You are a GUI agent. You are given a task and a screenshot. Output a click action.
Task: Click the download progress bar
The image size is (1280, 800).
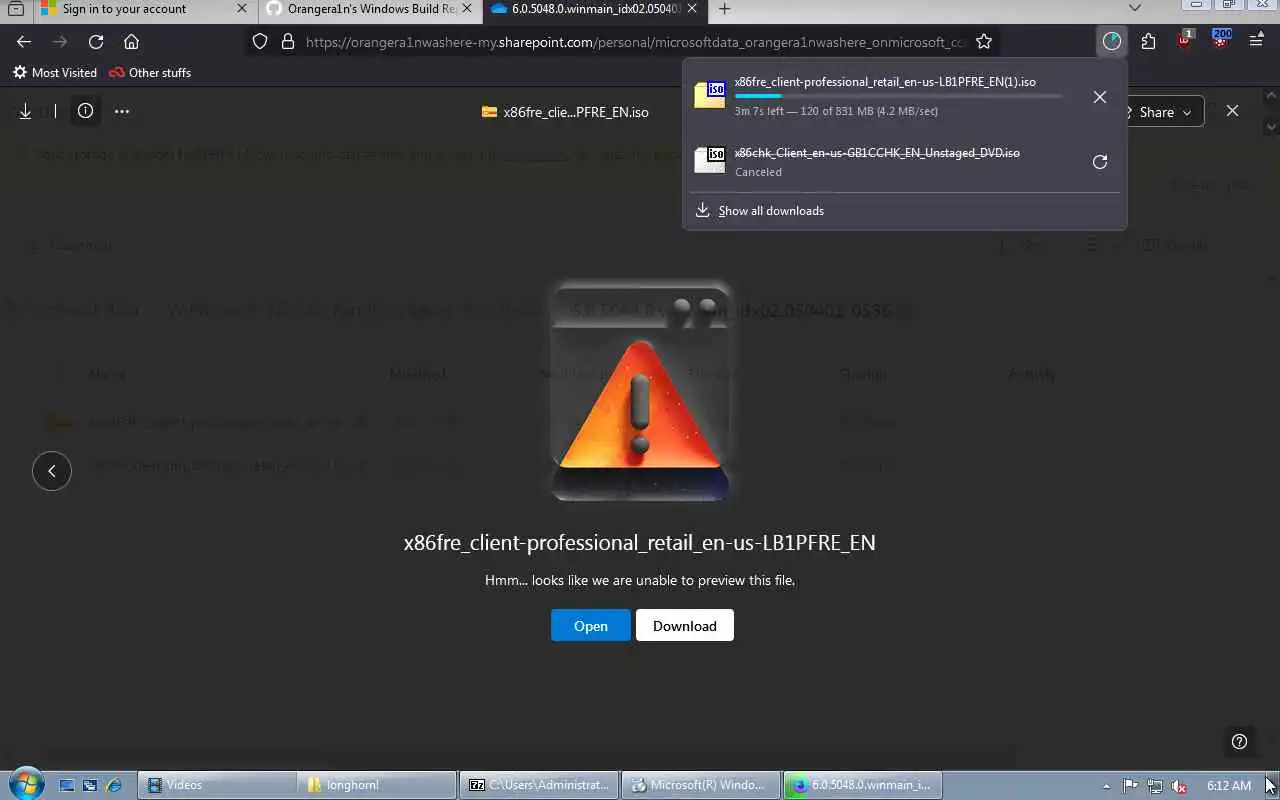898,97
